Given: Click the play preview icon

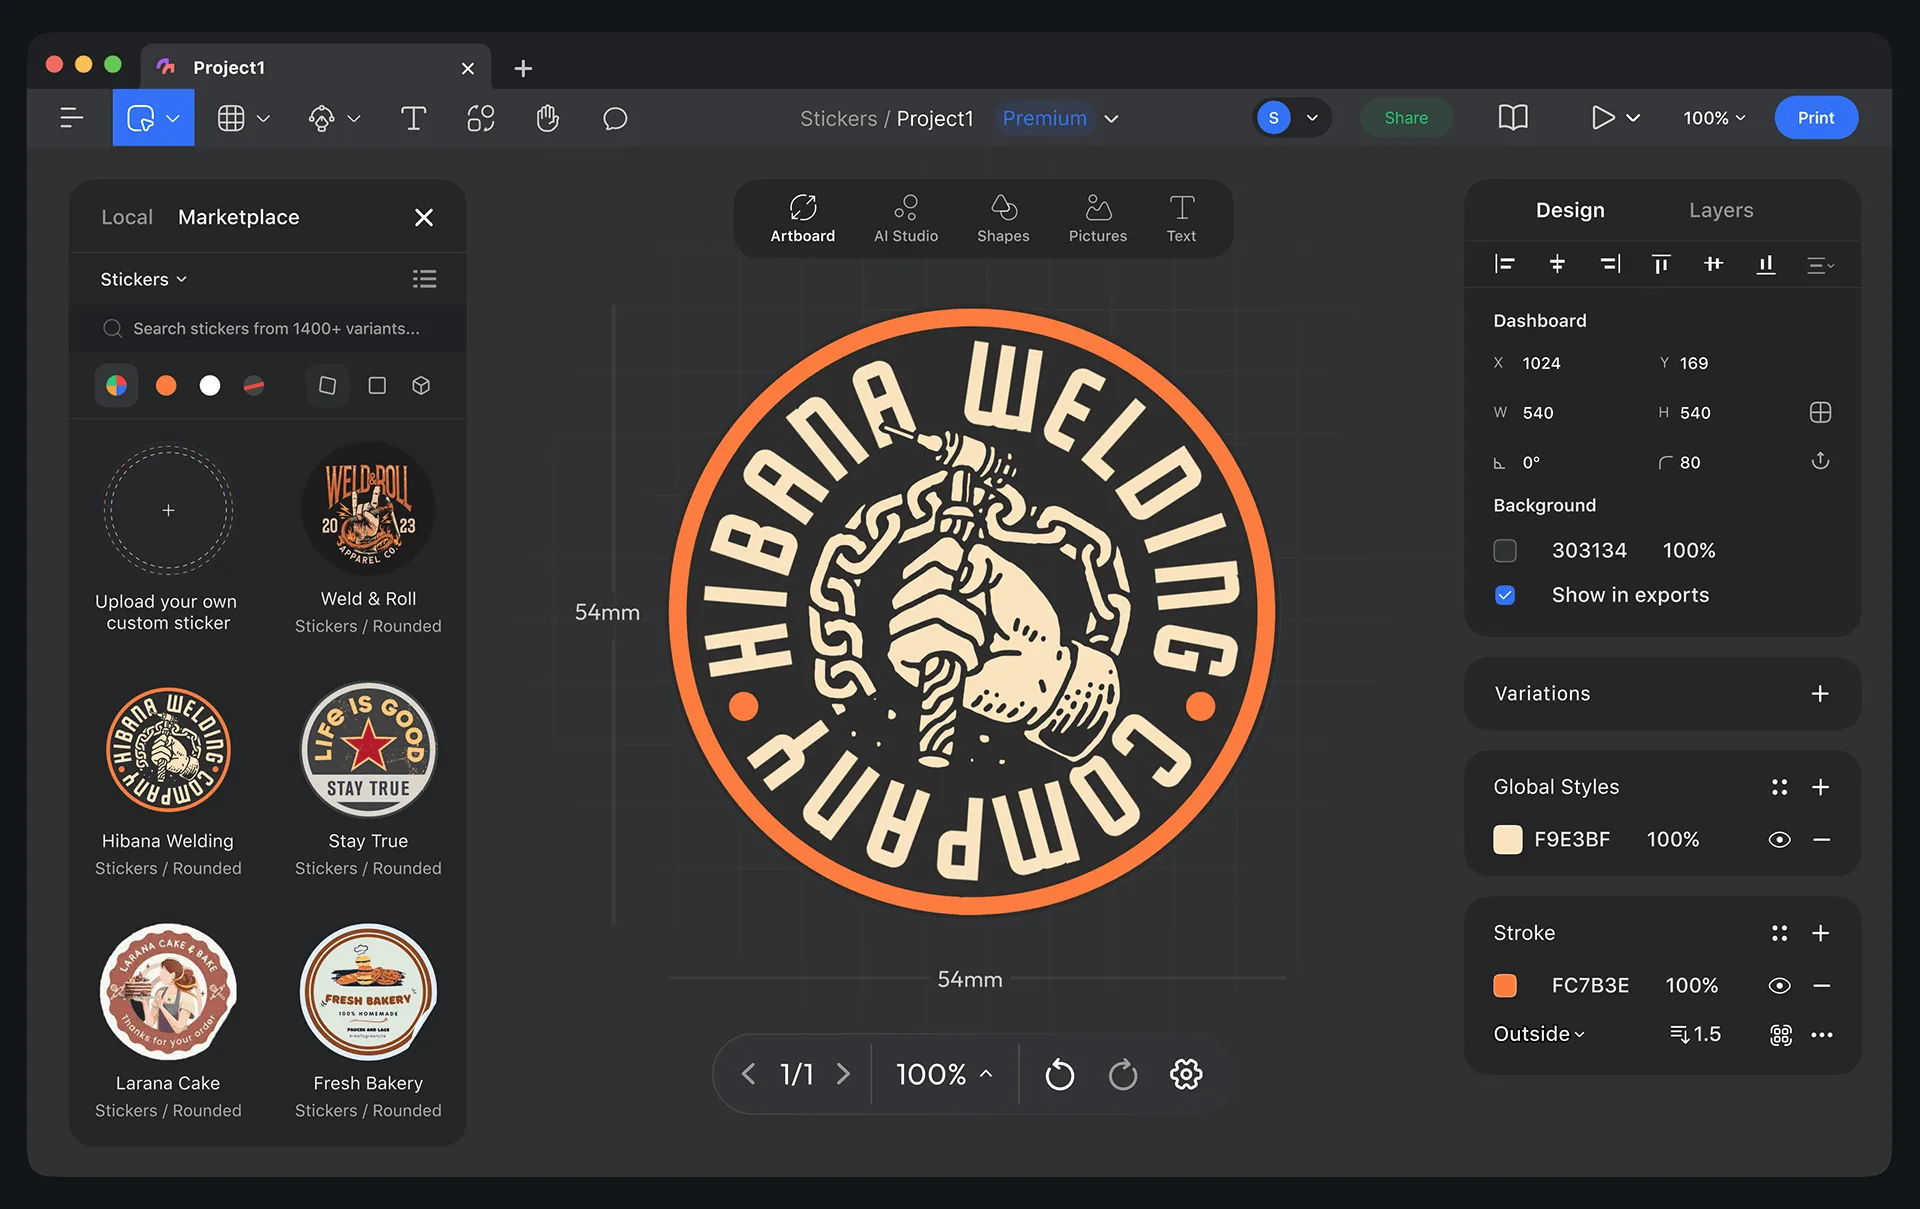Looking at the screenshot, I should tap(1603, 118).
